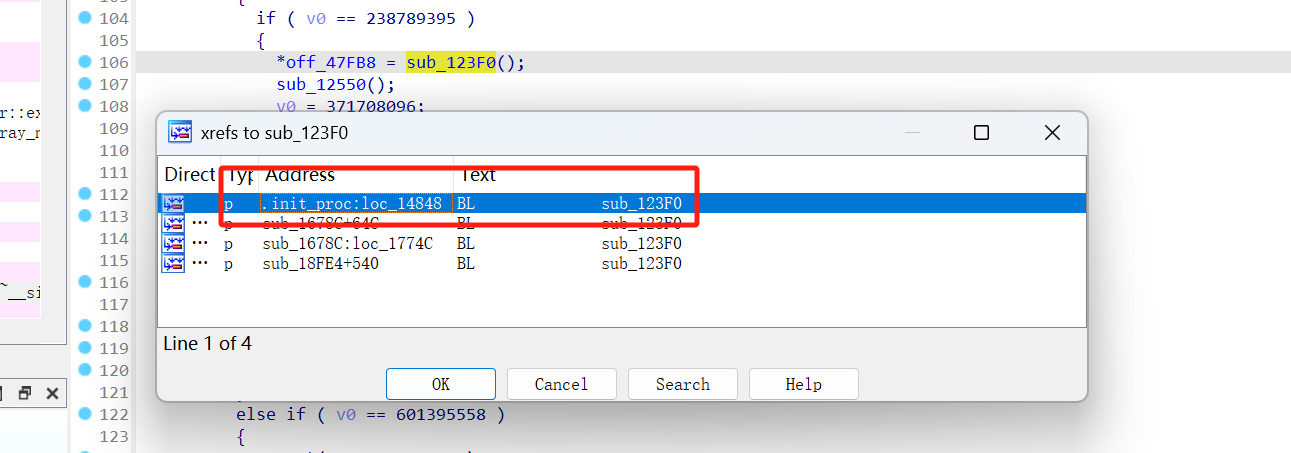Toggle breakpoint dot at line 118
Image resolution: width=1291 pixels, height=453 pixels.
[84, 326]
